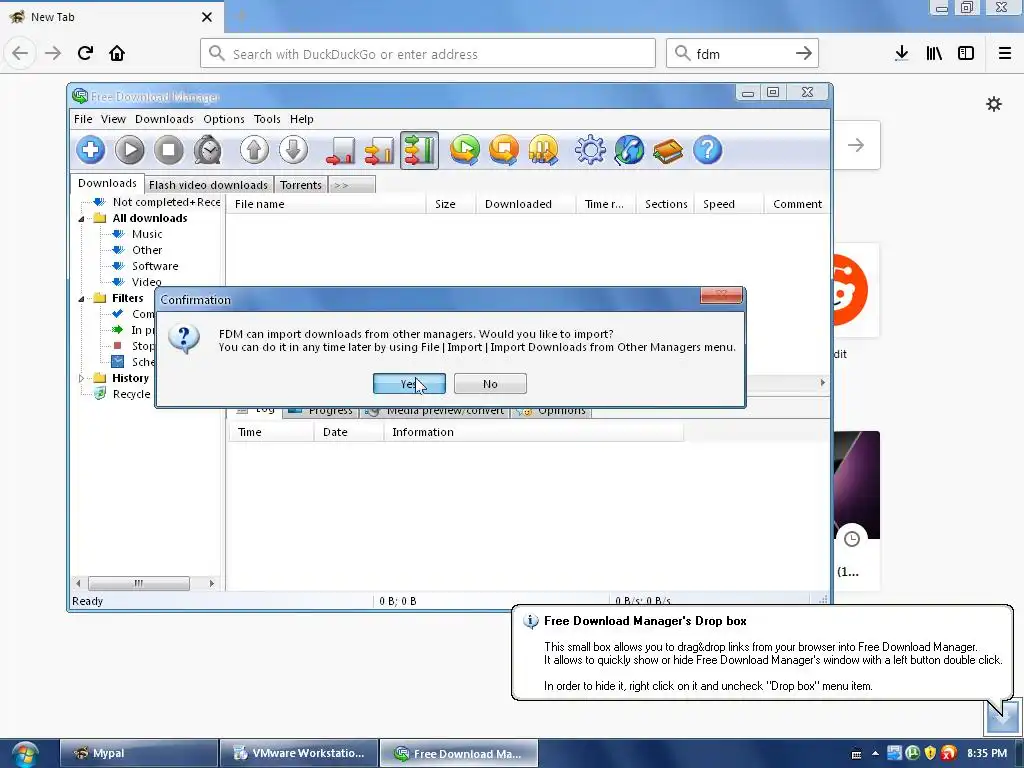Click the Information column header in log
Image resolution: width=1024 pixels, height=768 pixels.
(534, 432)
